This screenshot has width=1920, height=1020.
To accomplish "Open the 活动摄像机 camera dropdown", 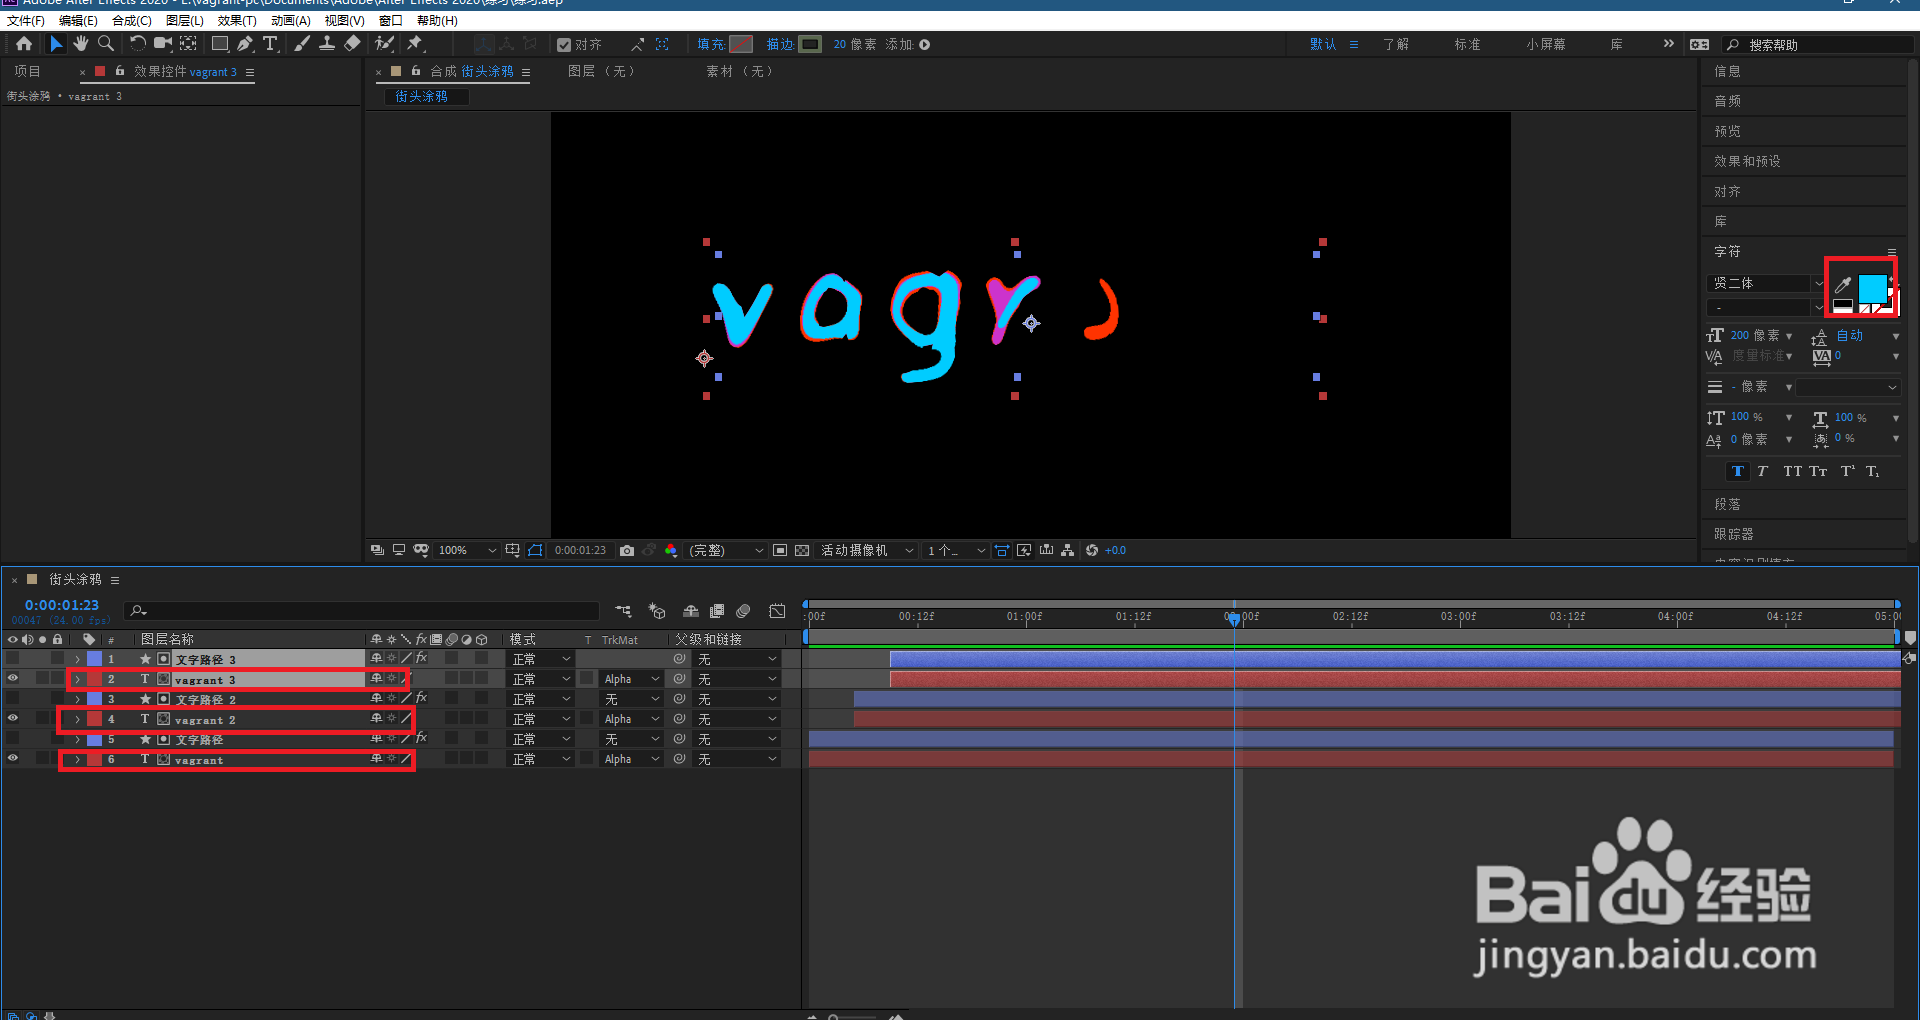I will pyautogui.click(x=867, y=550).
